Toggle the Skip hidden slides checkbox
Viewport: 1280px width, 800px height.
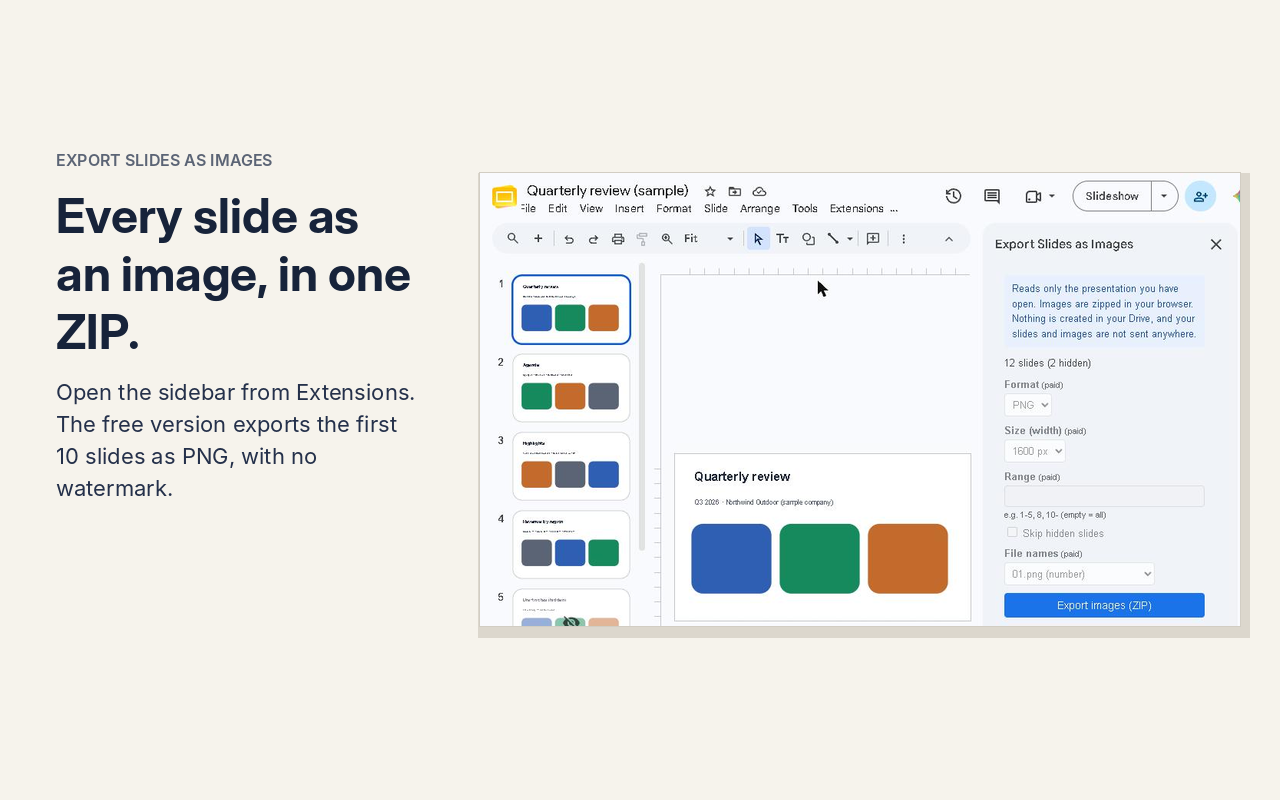1012,532
